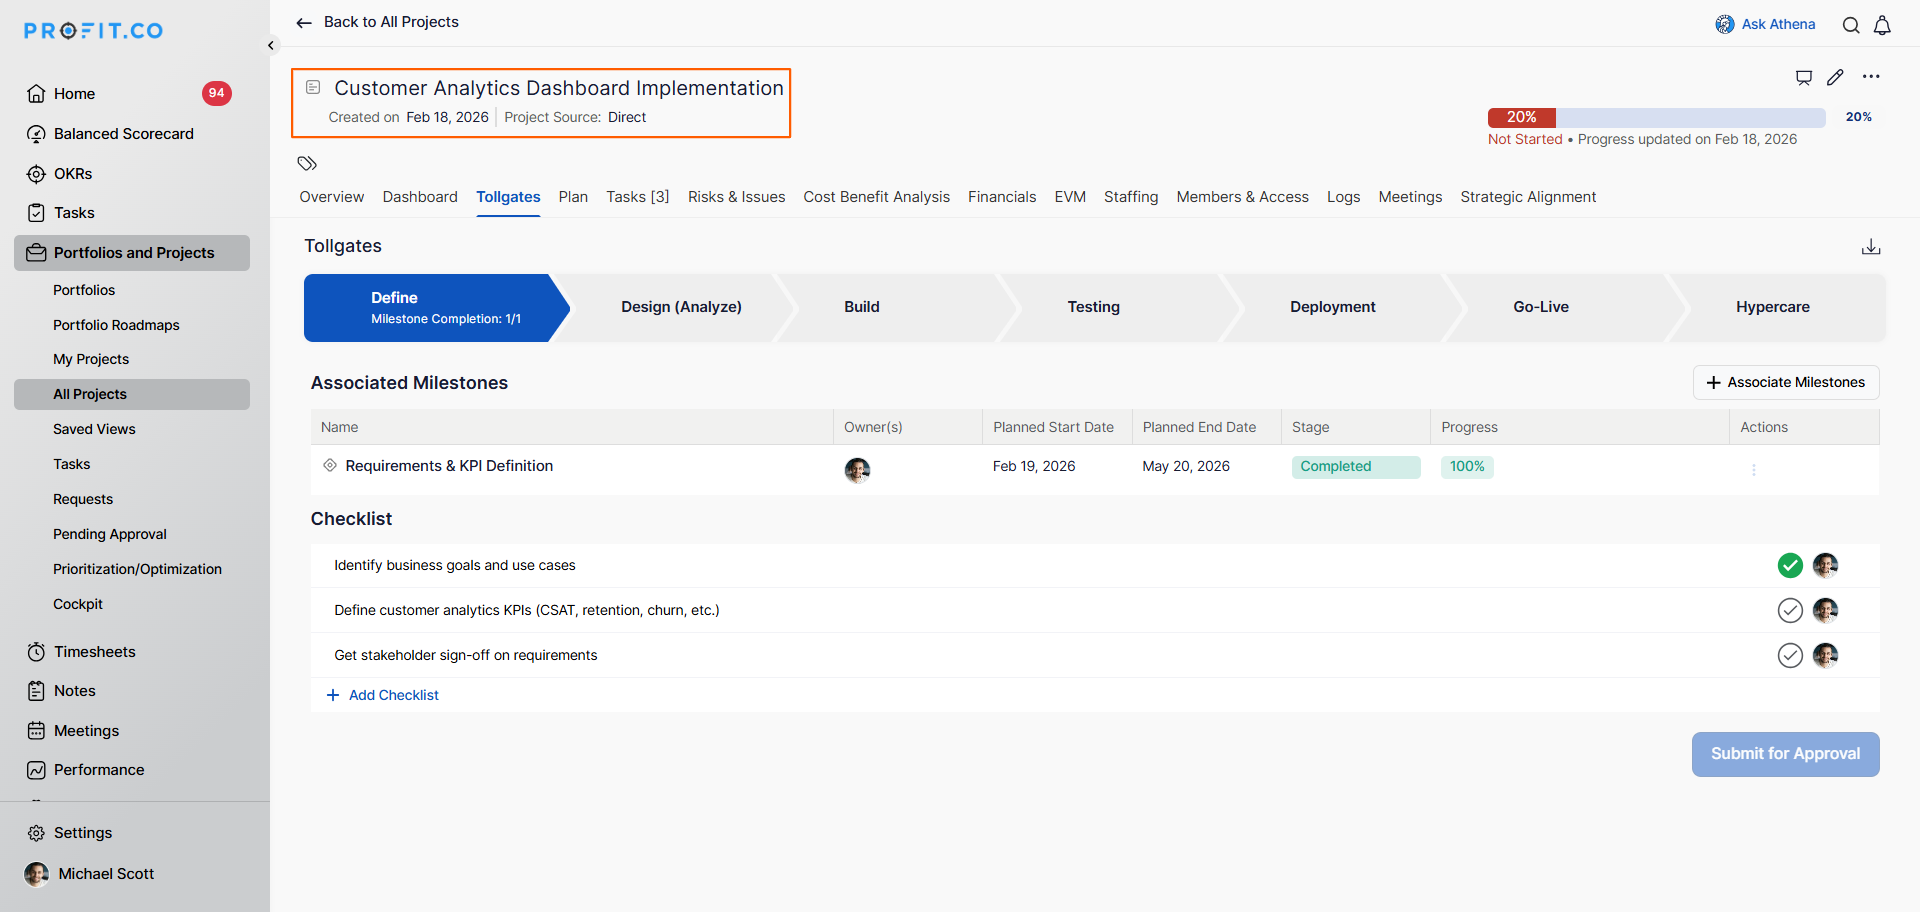The image size is (1920, 912).
Task: Mark 'Define customer analytics KPIs' as complete
Action: (x=1790, y=610)
